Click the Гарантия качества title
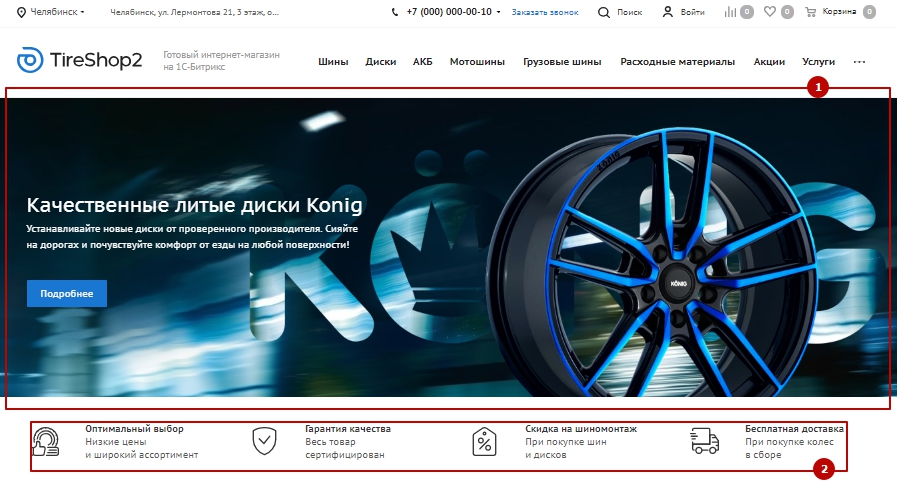The image size is (897, 488). (x=348, y=429)
